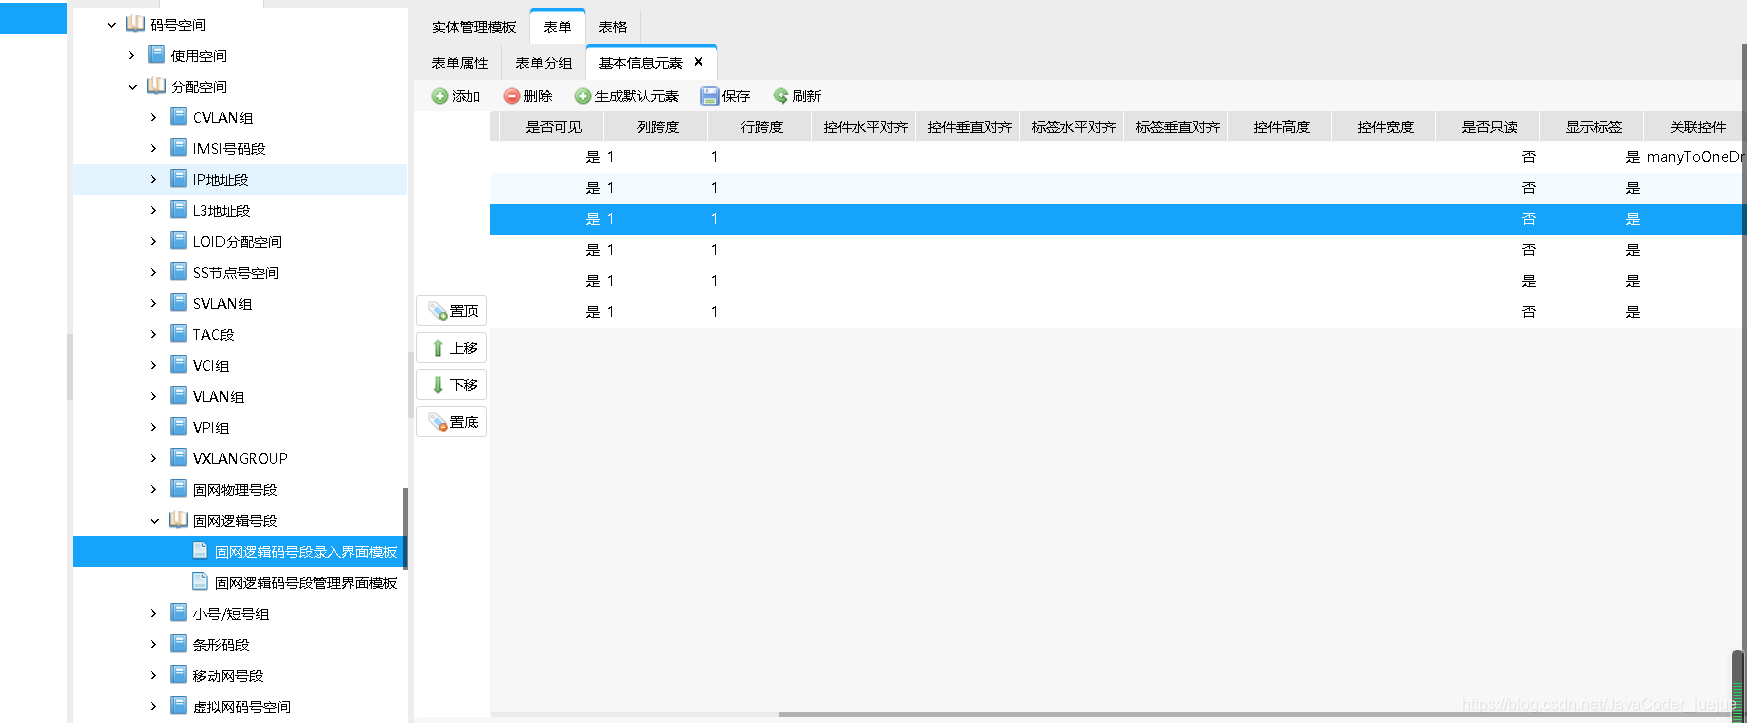
Task: Click the 条形码段 book icon
Action: 179,644
